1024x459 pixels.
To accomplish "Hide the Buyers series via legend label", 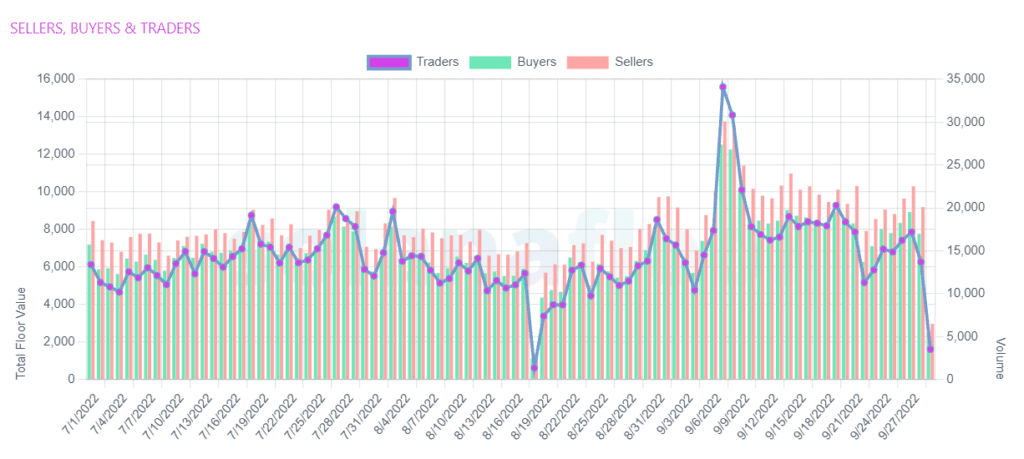I will pyautogui.click(x=536, y=62).
